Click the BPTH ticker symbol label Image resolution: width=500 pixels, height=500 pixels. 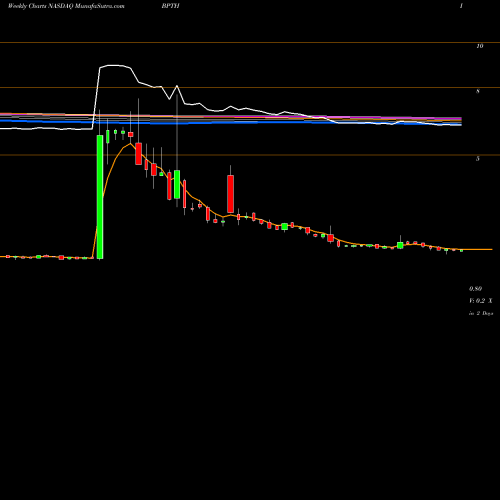pyautogui.click(x=170, y=6)
